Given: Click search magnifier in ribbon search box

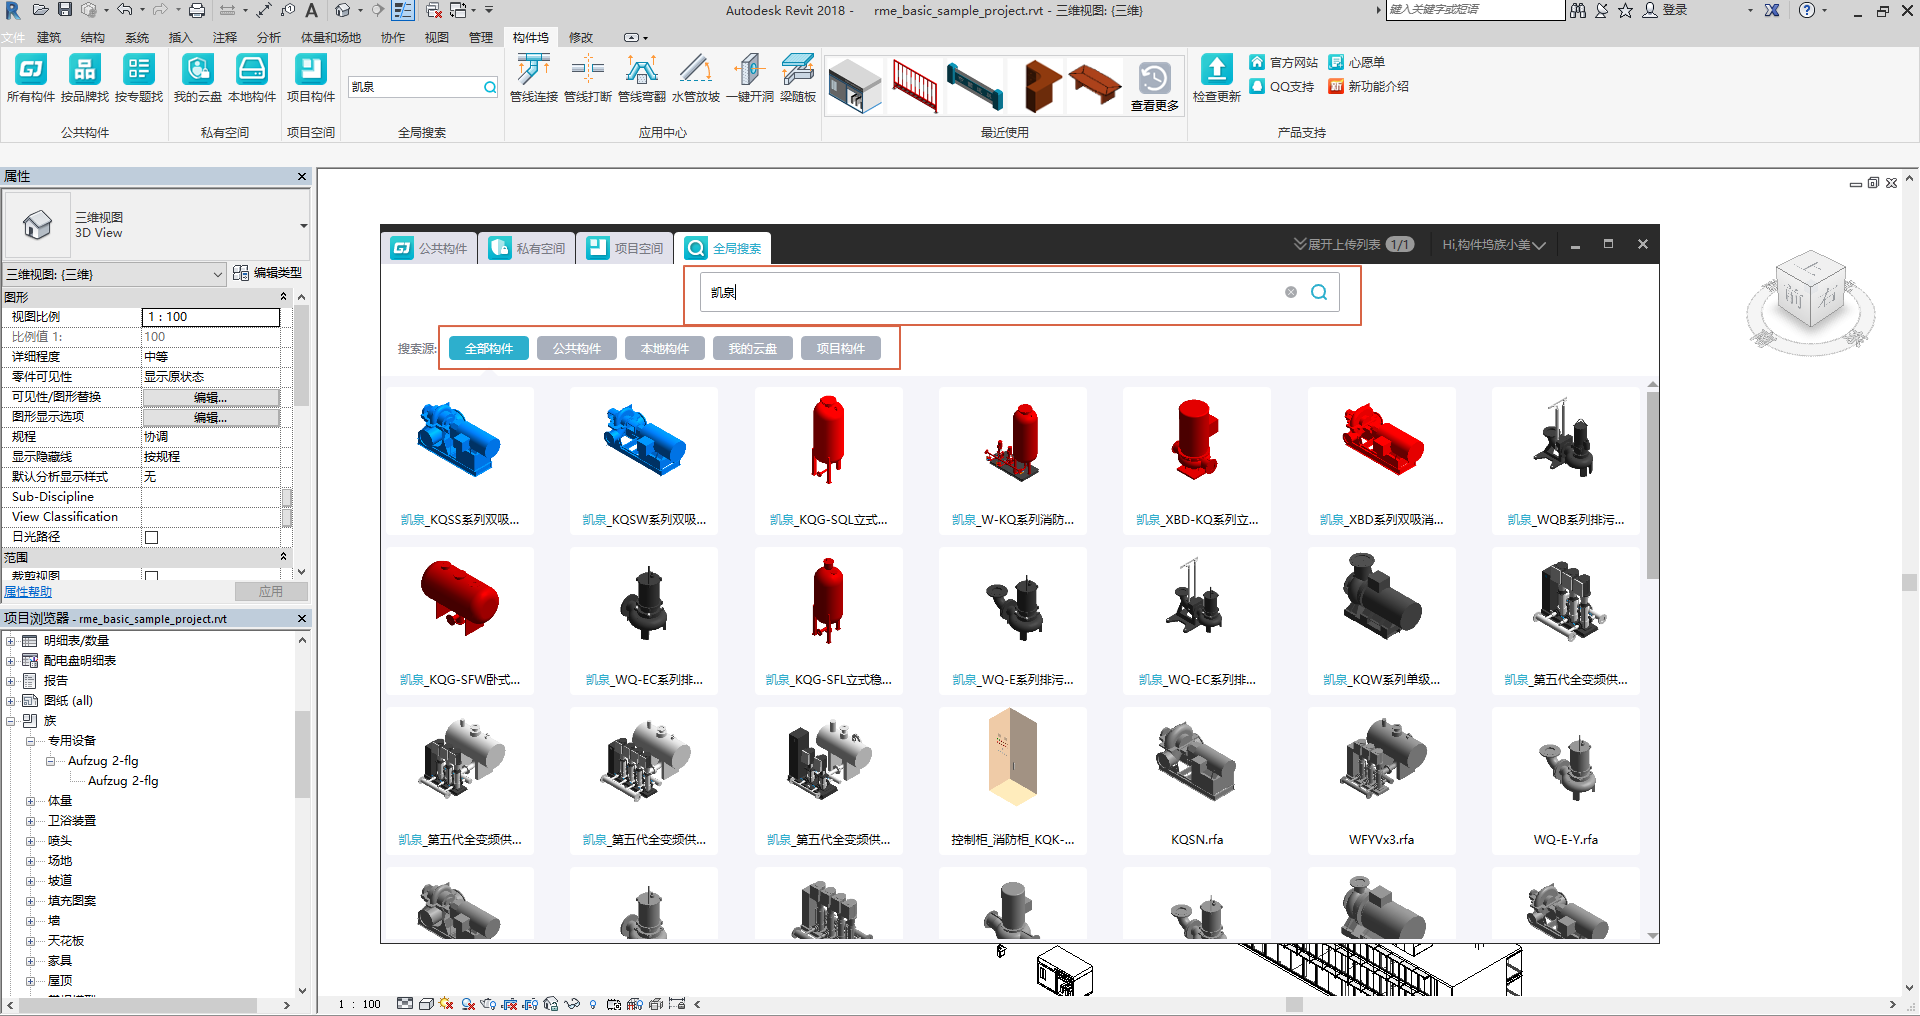Looking at the screenshot, I should coord(490,87).
